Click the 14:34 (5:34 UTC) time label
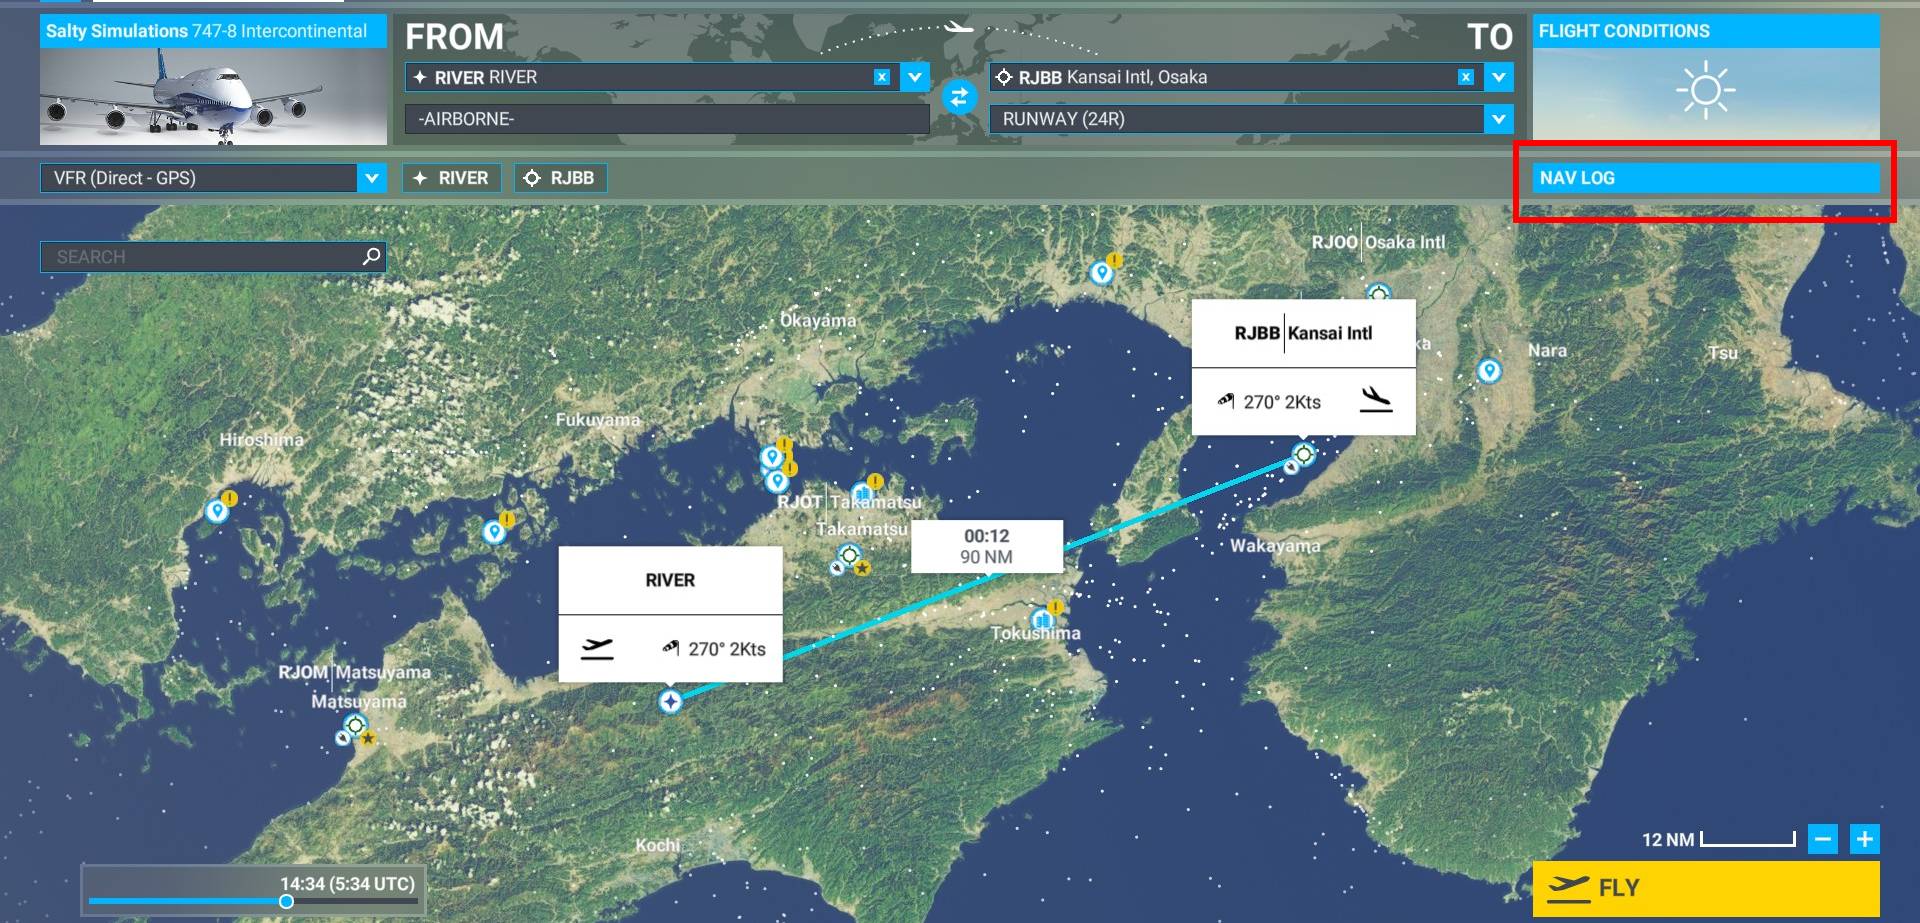Screen dimensions: 1920x923 point(347,884)
